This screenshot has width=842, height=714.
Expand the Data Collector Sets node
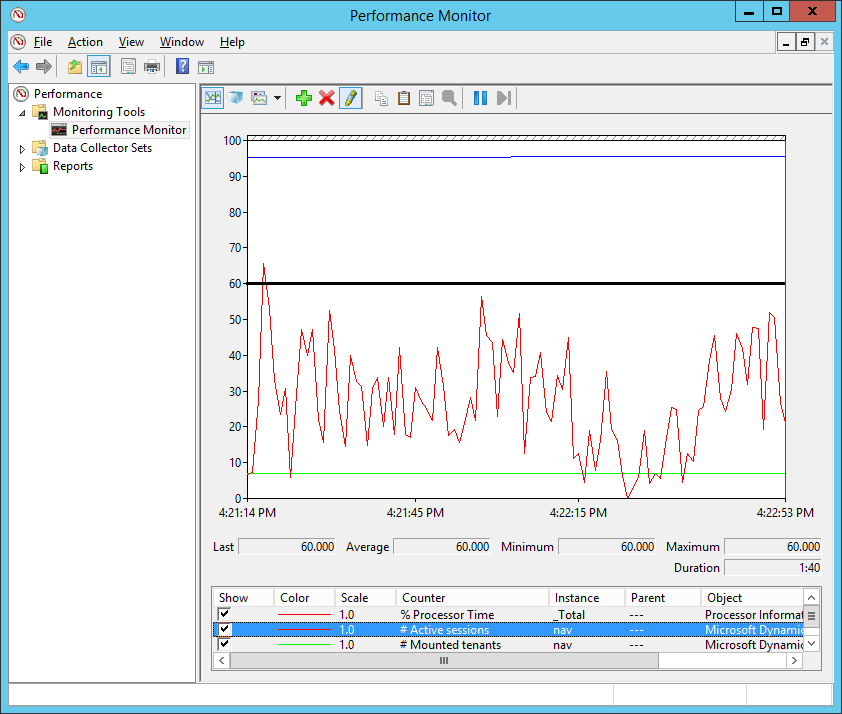tap(23, 149)
